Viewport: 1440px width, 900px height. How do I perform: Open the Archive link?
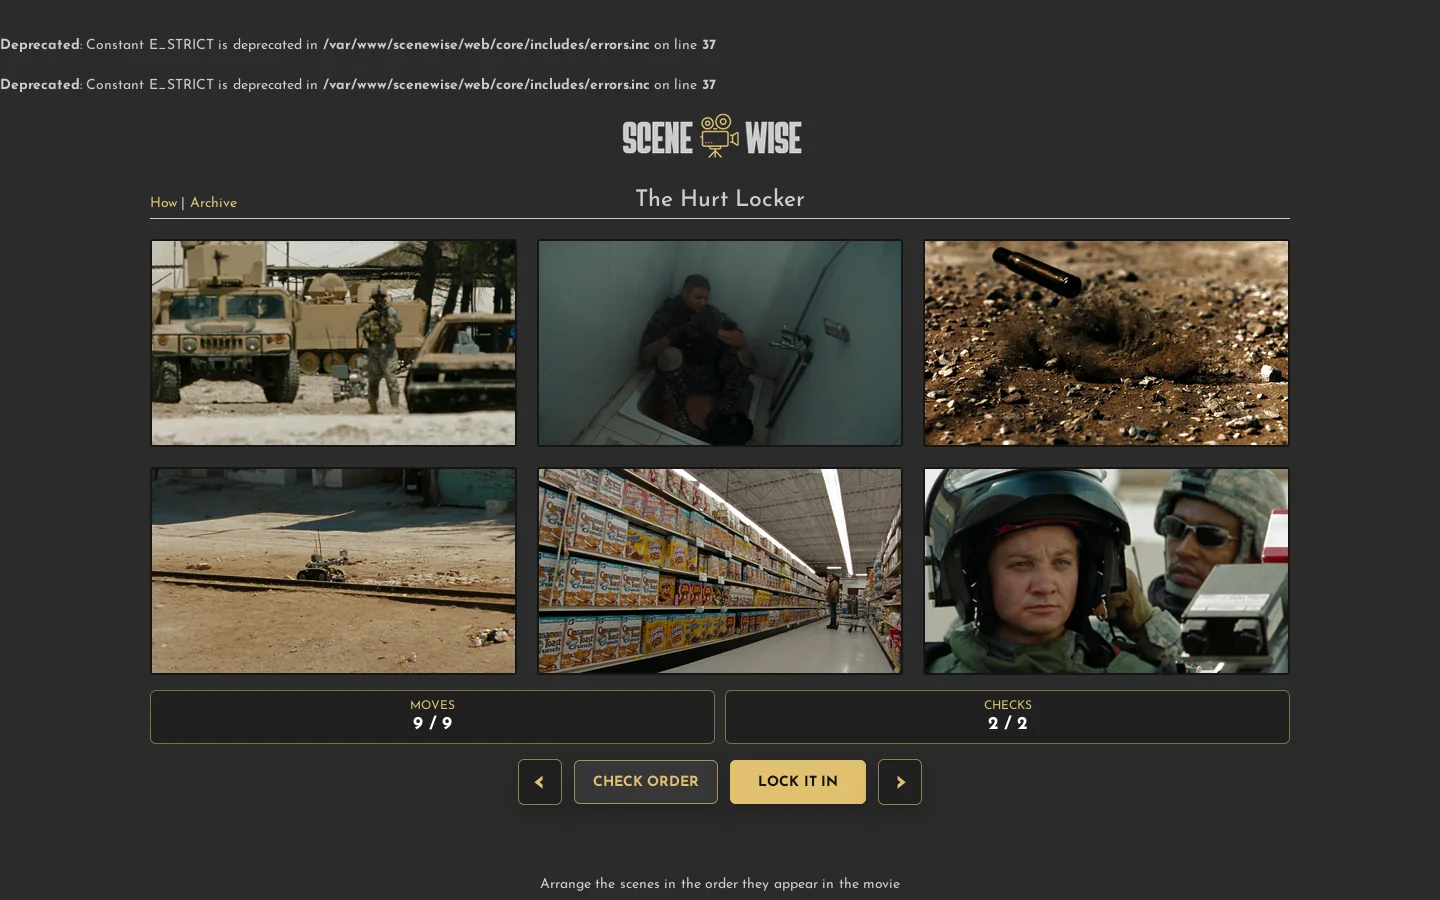tap(213, 203)
